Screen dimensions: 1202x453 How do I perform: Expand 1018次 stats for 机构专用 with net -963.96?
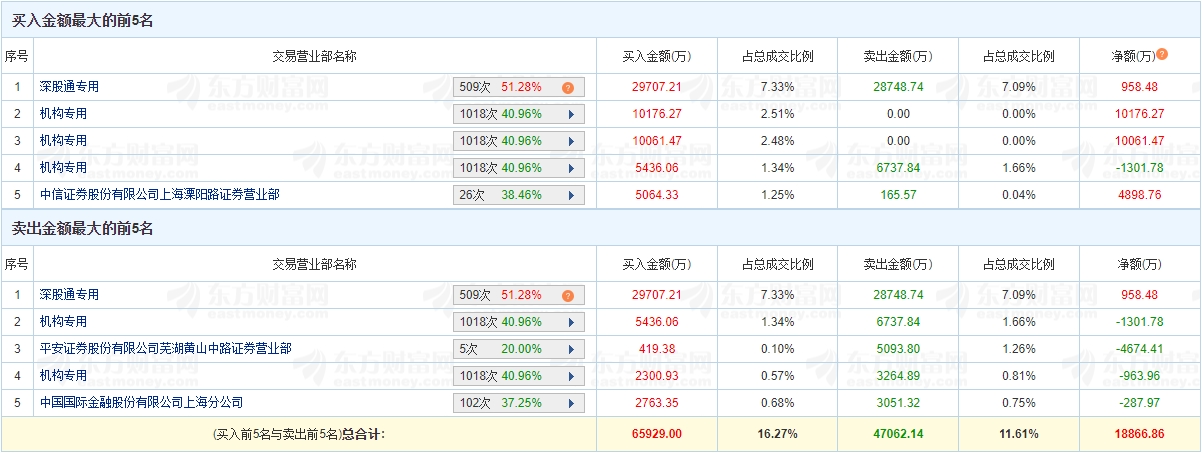pyautogui.click(x=571, y=376)
